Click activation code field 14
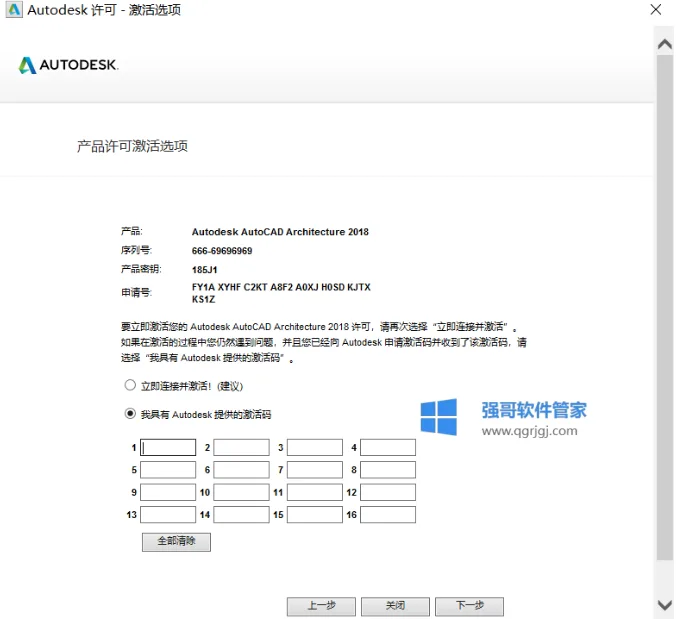This screenshot has width=676, height=619. [241, 515]
